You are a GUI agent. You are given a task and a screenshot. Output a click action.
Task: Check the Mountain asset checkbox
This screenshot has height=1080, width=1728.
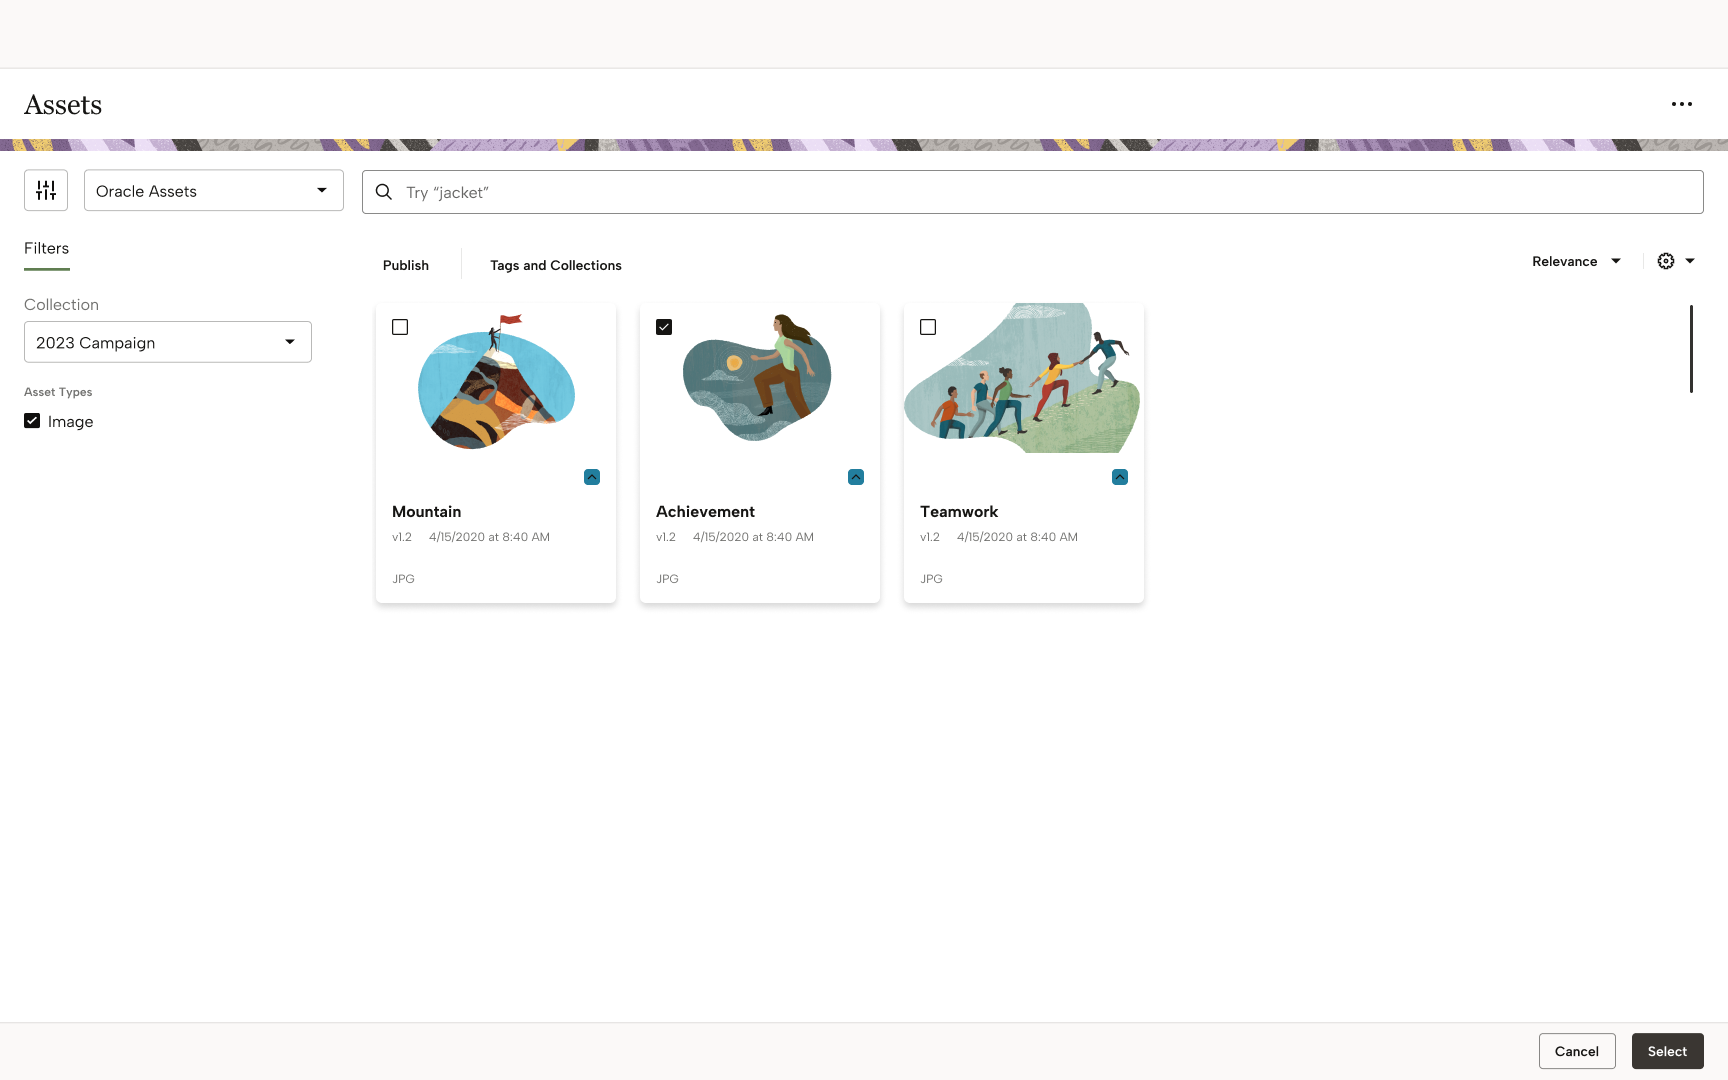tap(400, 327)
